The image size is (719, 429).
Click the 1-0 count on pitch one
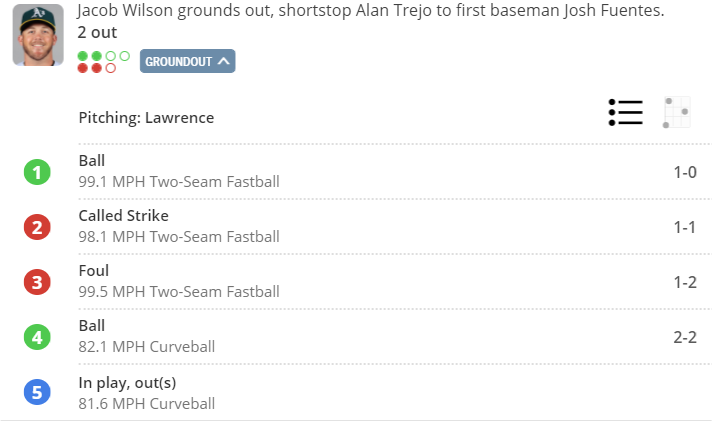click(x=685, y=172)
